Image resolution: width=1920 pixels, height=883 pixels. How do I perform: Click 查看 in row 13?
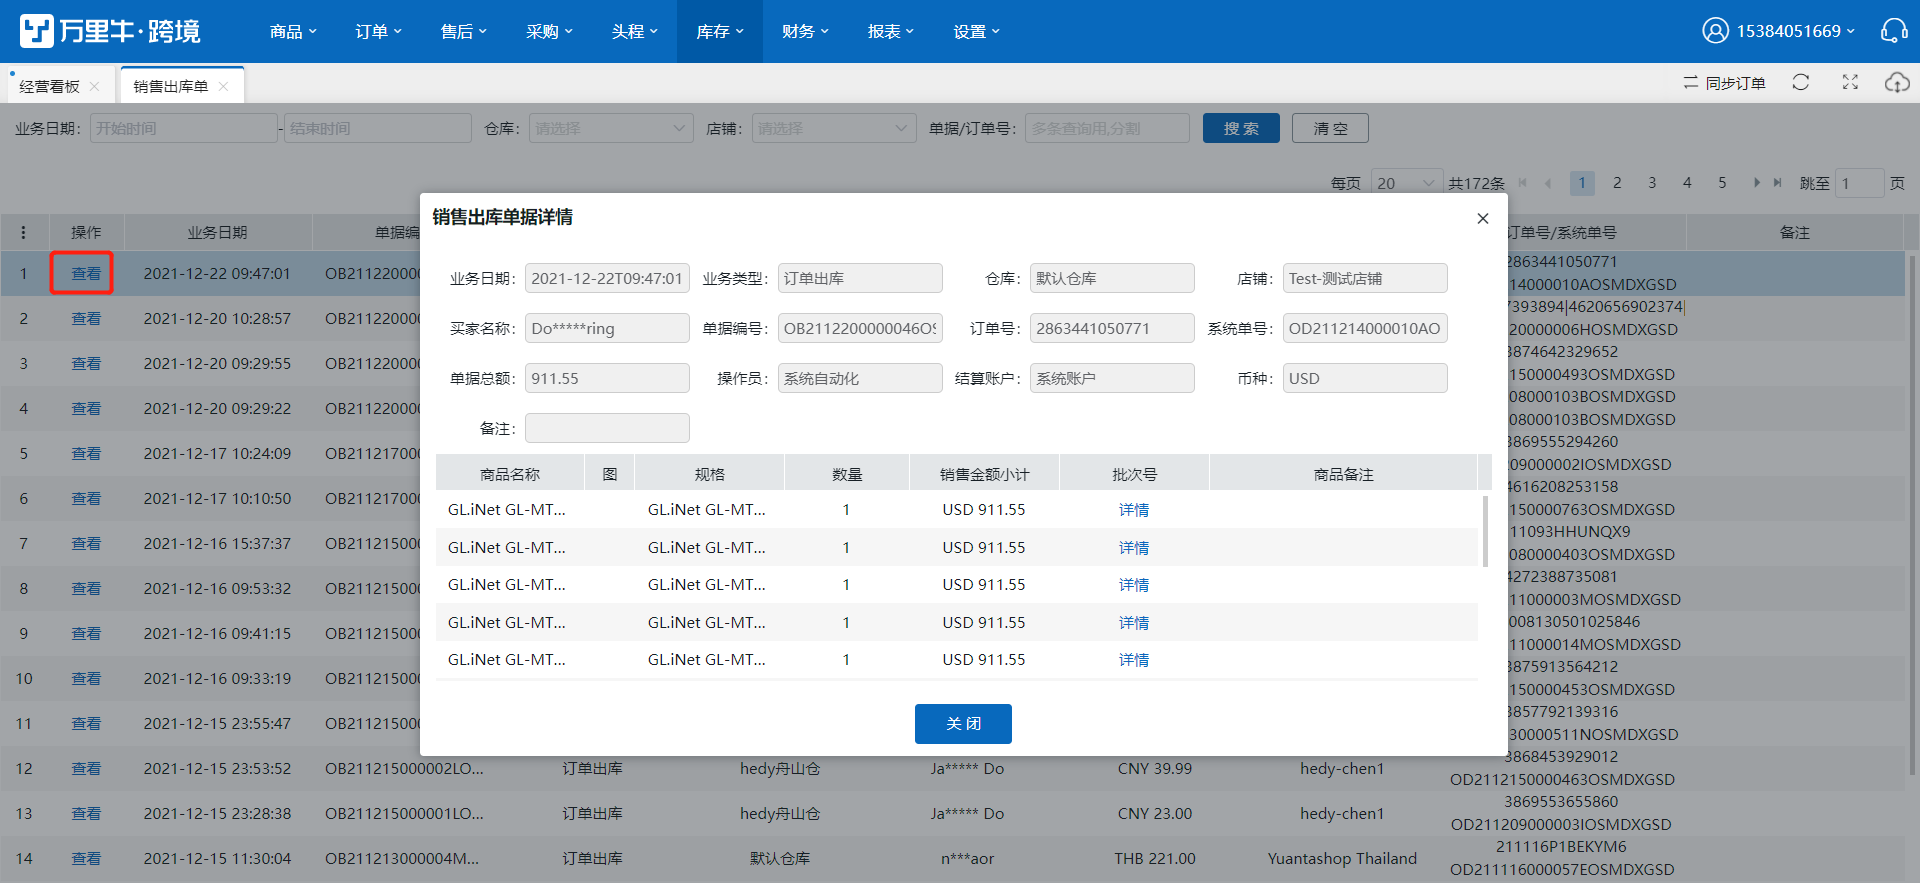point(86,814)
